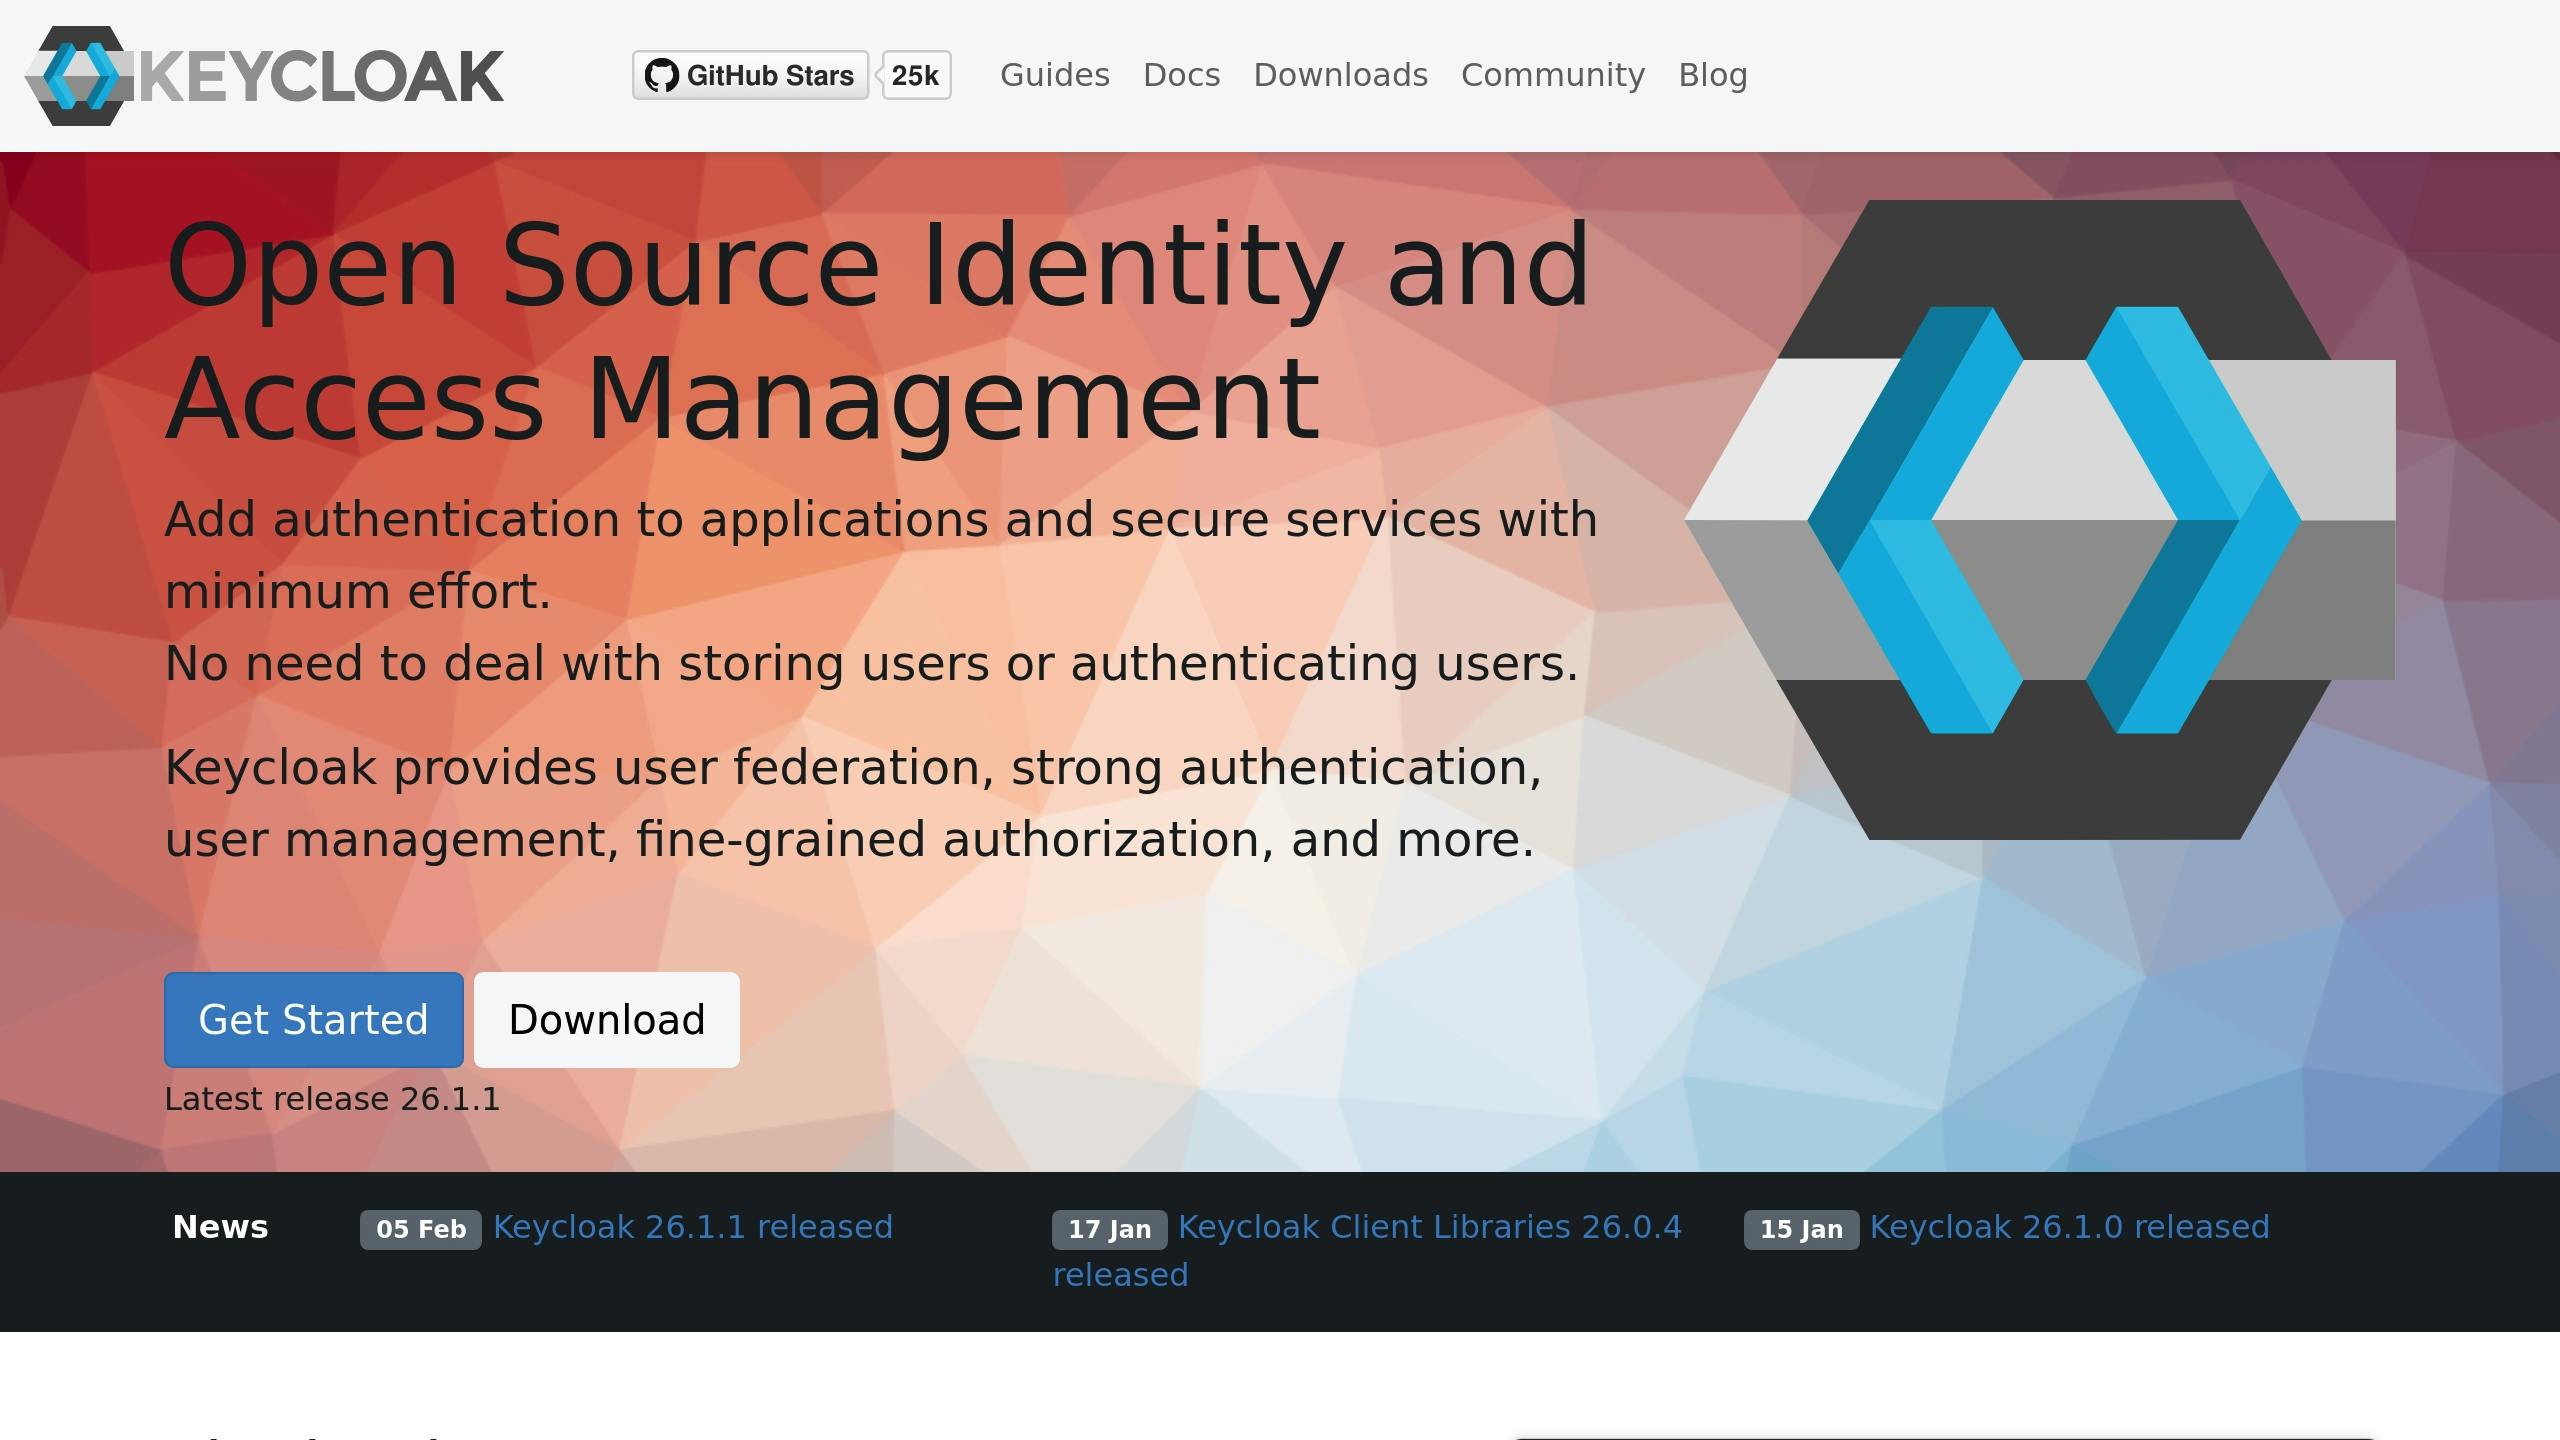Click the Get Started button
This screenshot has height=1440, width=2560.
click(314, 1020)
